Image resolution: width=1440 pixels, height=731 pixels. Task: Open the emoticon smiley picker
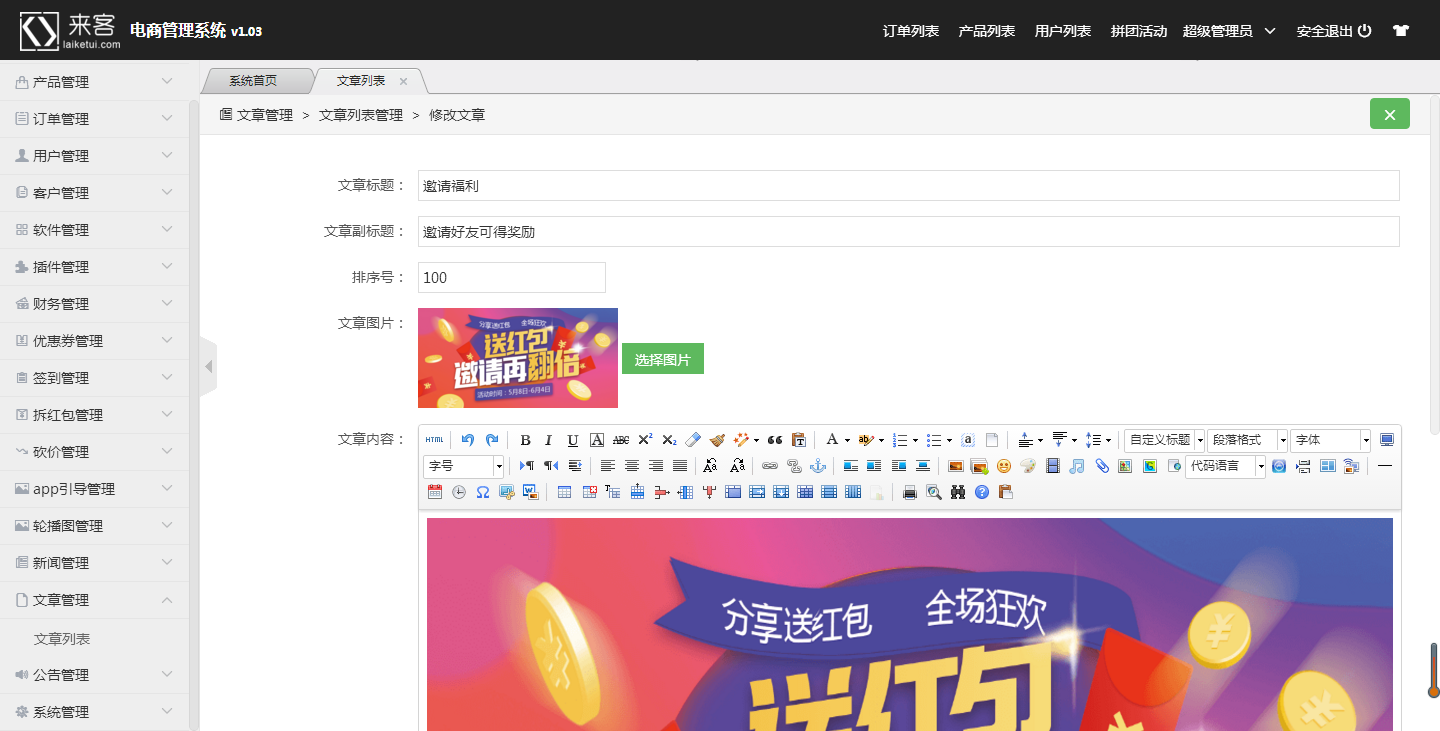[1004, 466]
